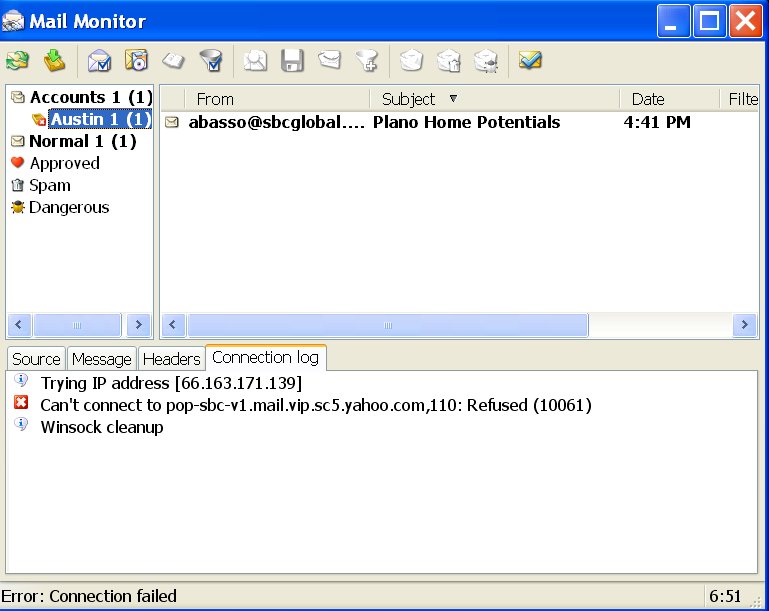This screenshot has height=611, width=769.
Task: Sort by the Subject column header
Action: [494, 99]
